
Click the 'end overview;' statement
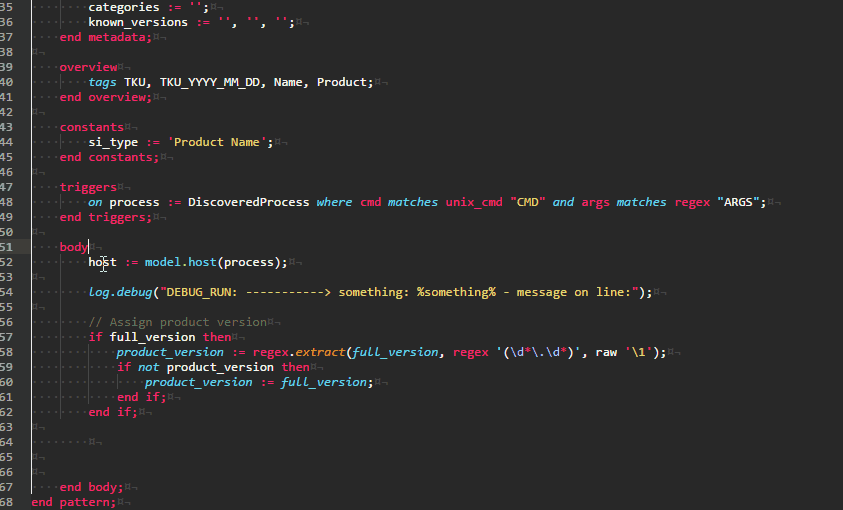click(x=106, y=97)
